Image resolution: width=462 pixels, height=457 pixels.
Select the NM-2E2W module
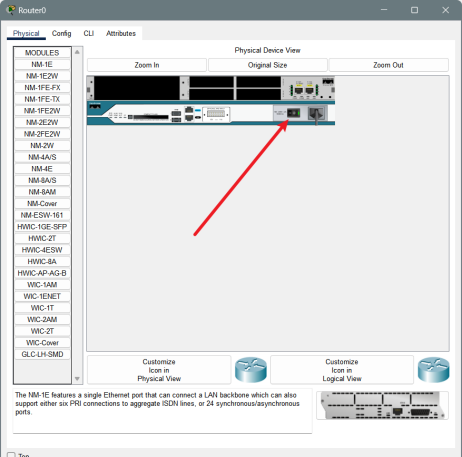click(42, 122)
